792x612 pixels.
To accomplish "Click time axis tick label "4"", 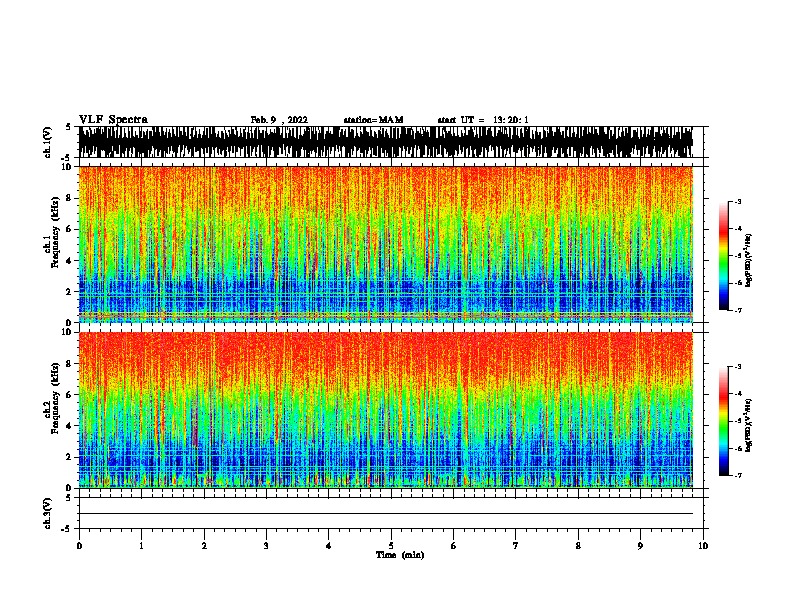I will (329, 546).
